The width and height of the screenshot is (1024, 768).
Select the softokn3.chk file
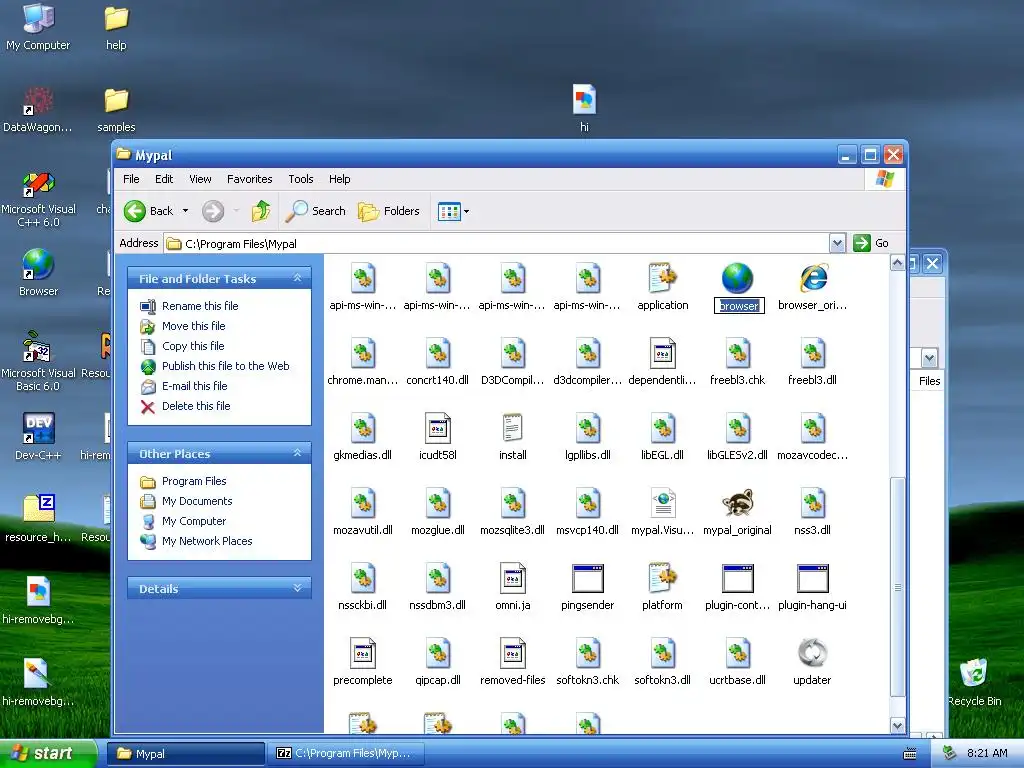[x=587, y=653]
